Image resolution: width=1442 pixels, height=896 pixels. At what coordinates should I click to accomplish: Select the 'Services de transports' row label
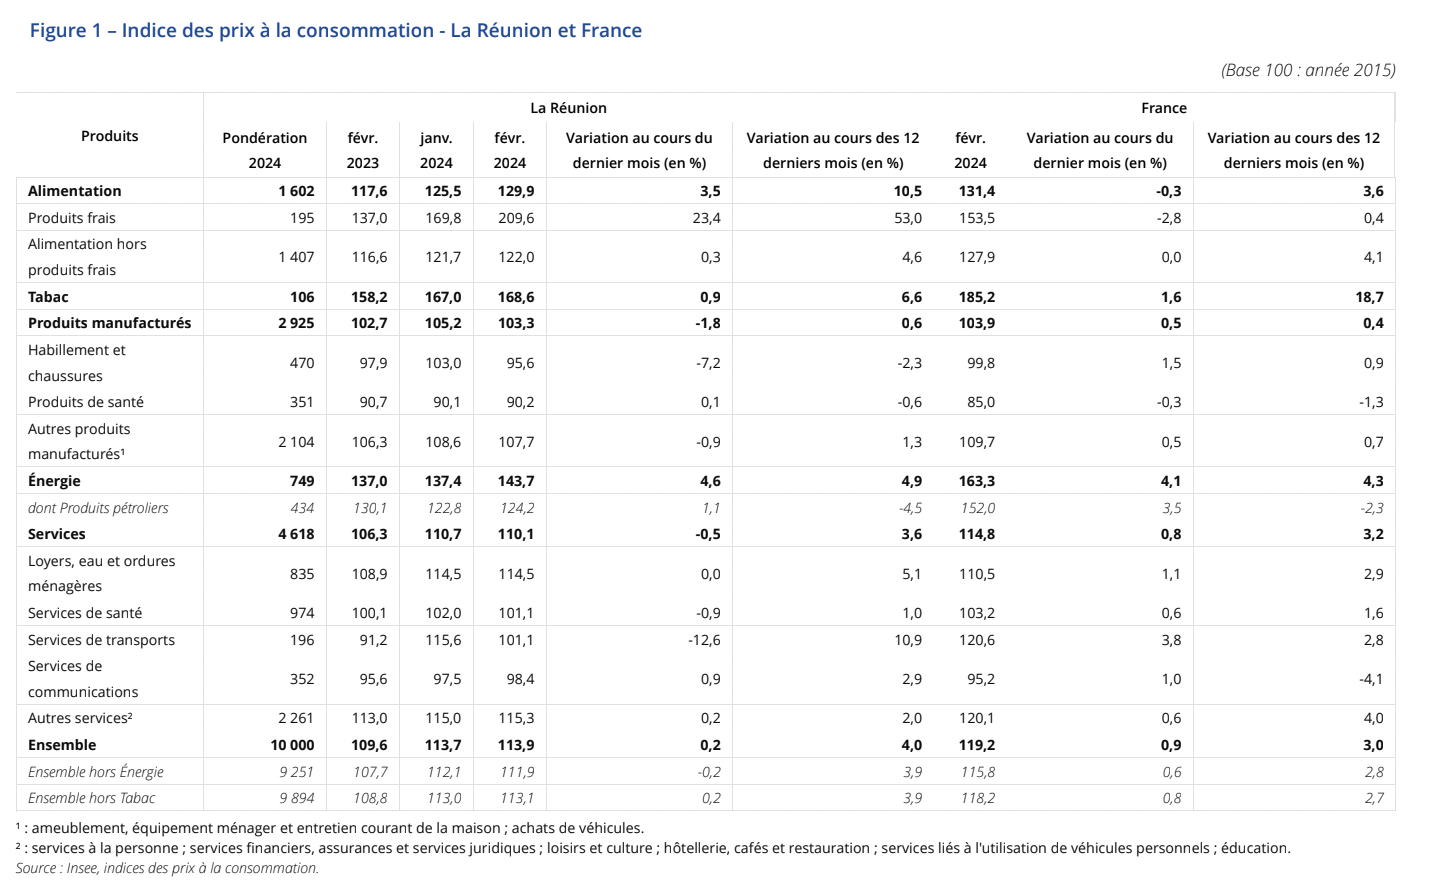101,640
